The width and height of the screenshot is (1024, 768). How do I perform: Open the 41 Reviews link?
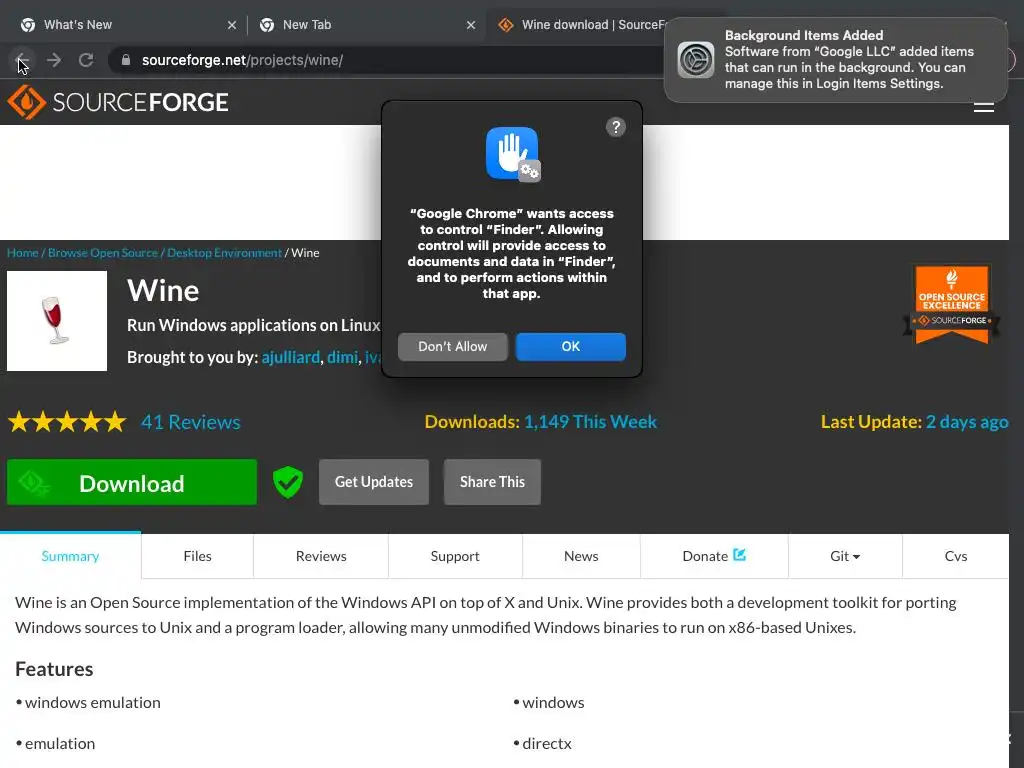tap(191, 422)
